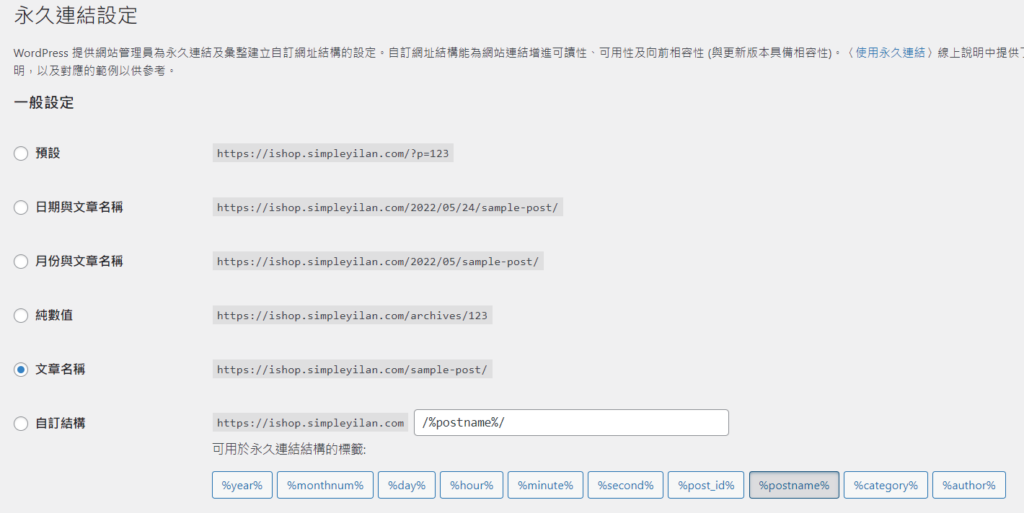
Task: Insert the %minute% tag
Action: pyautogui.click(x=546, y=485)
